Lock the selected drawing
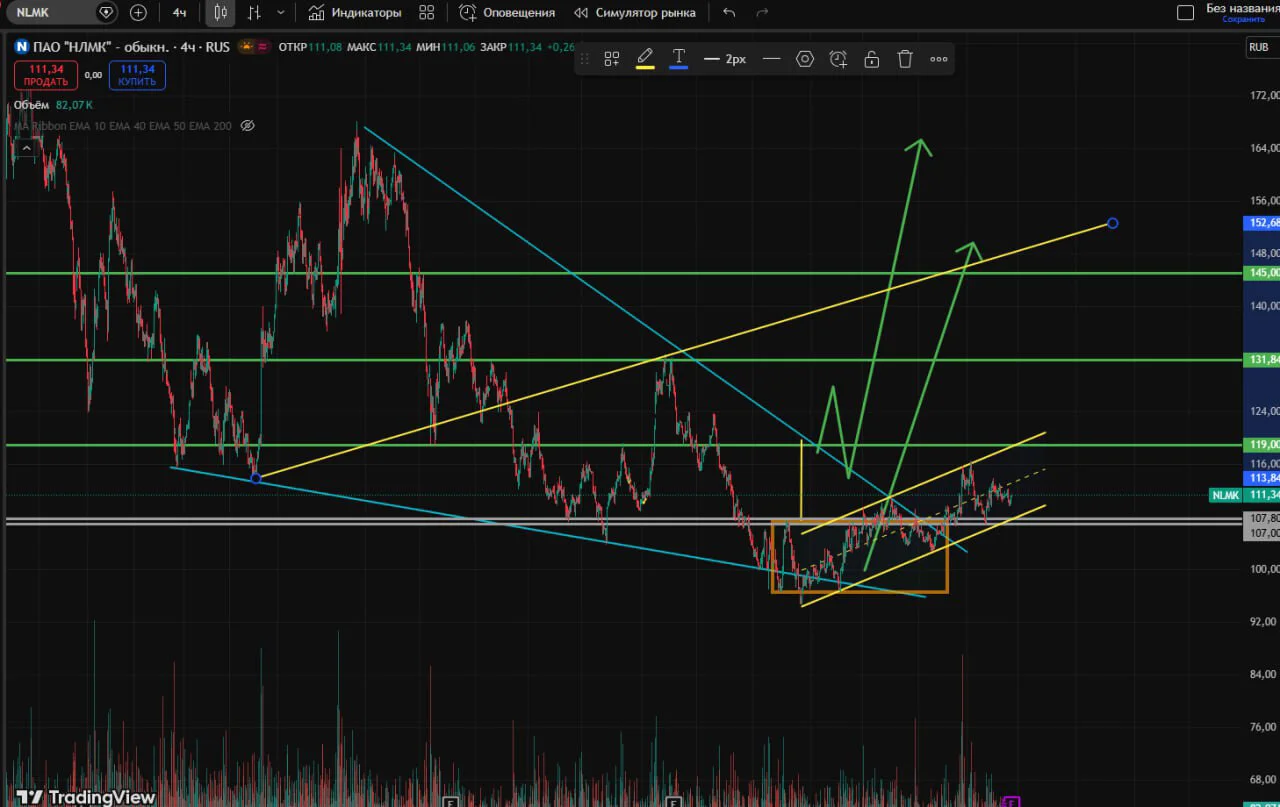 [x=872, y=59]
